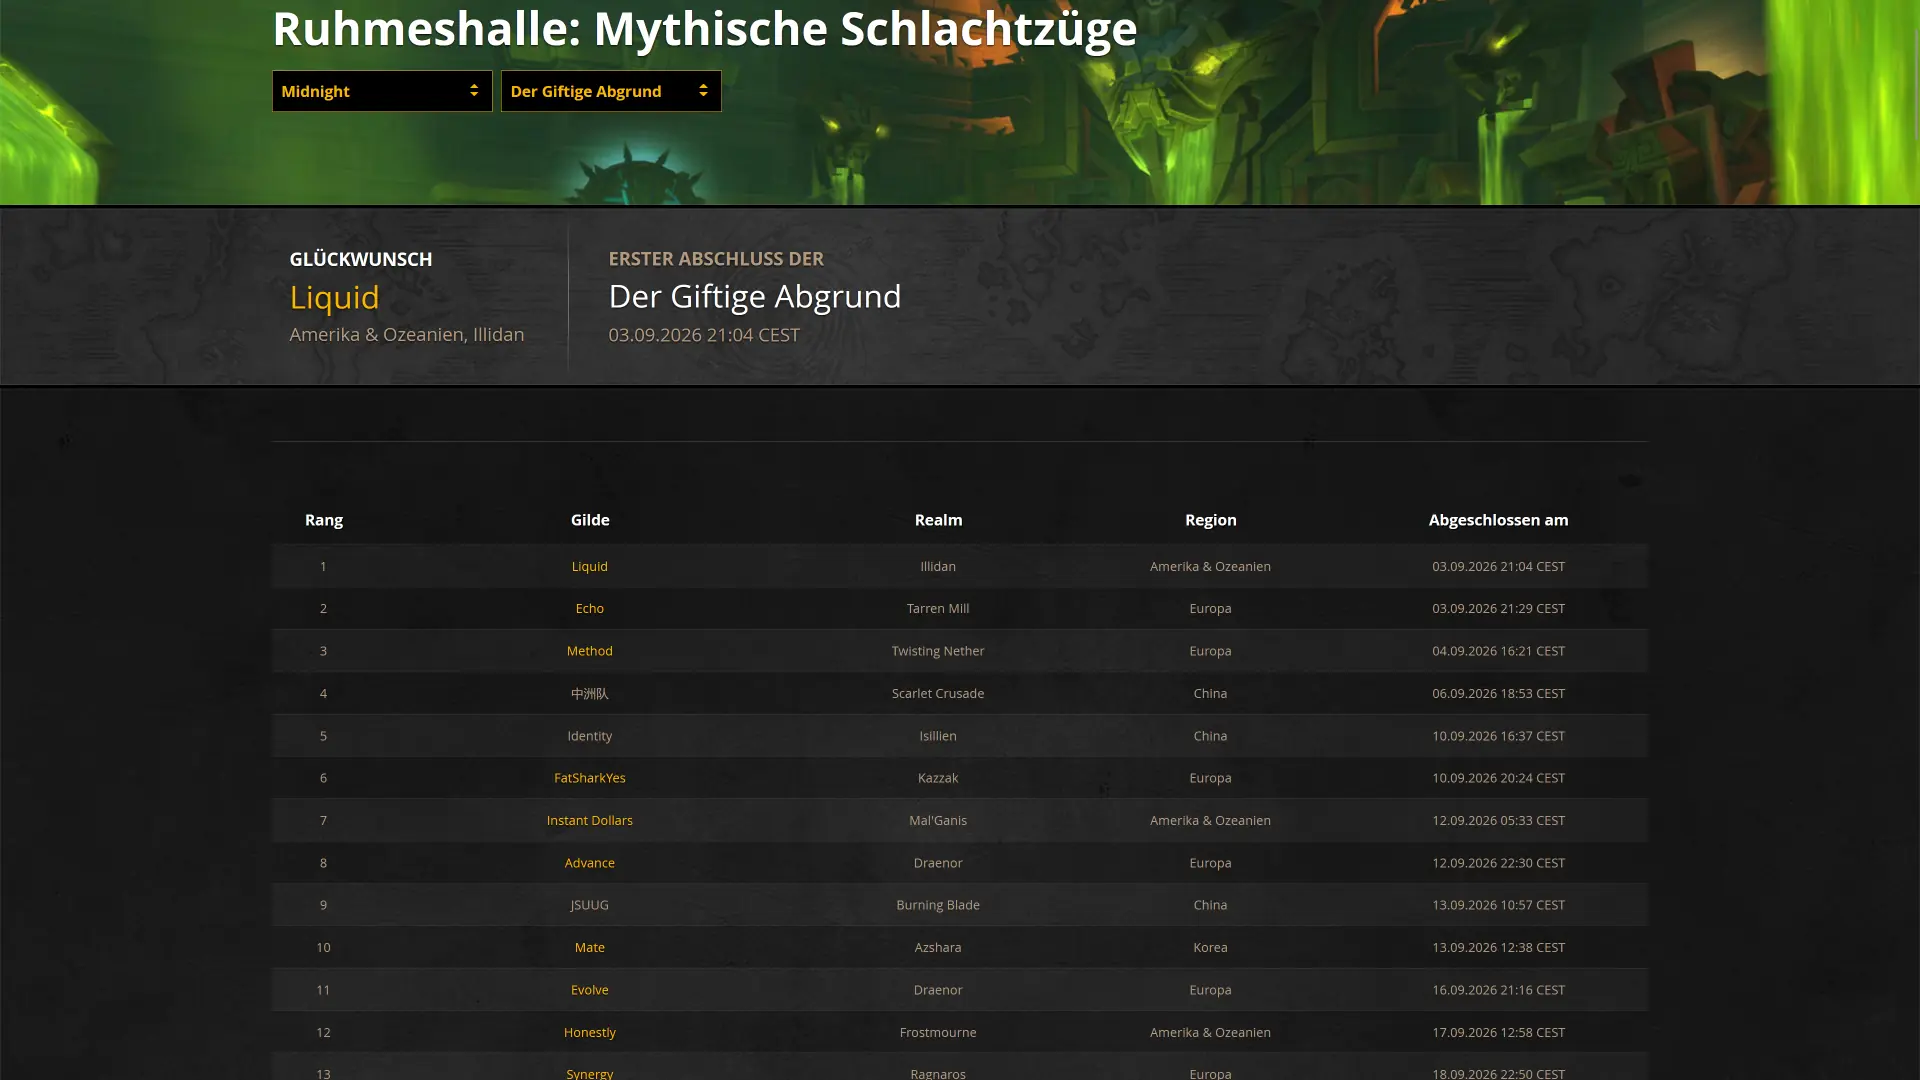Viewport: 1920px width, 1080px height.
Task: Click the date 04.09.2026 16:21 CEST
Action: (1498, 651)
